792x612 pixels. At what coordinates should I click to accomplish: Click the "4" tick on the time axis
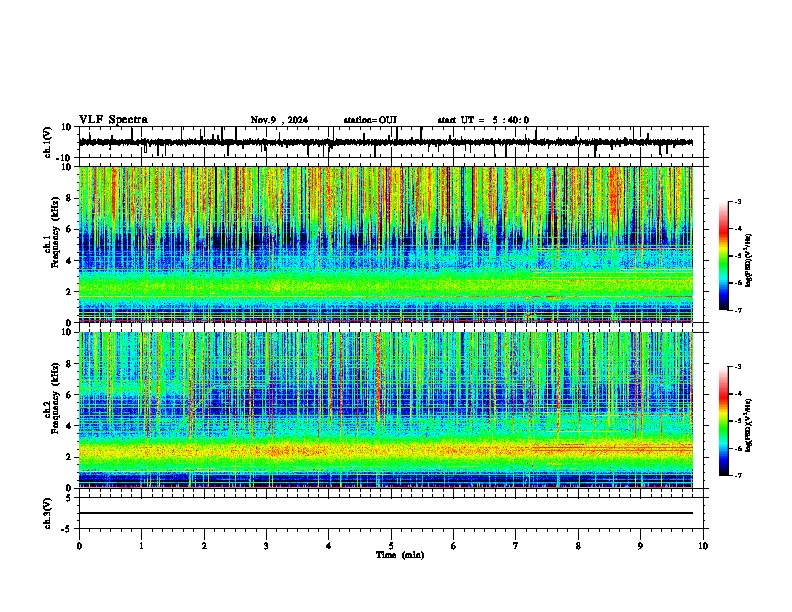pos(329,546)
